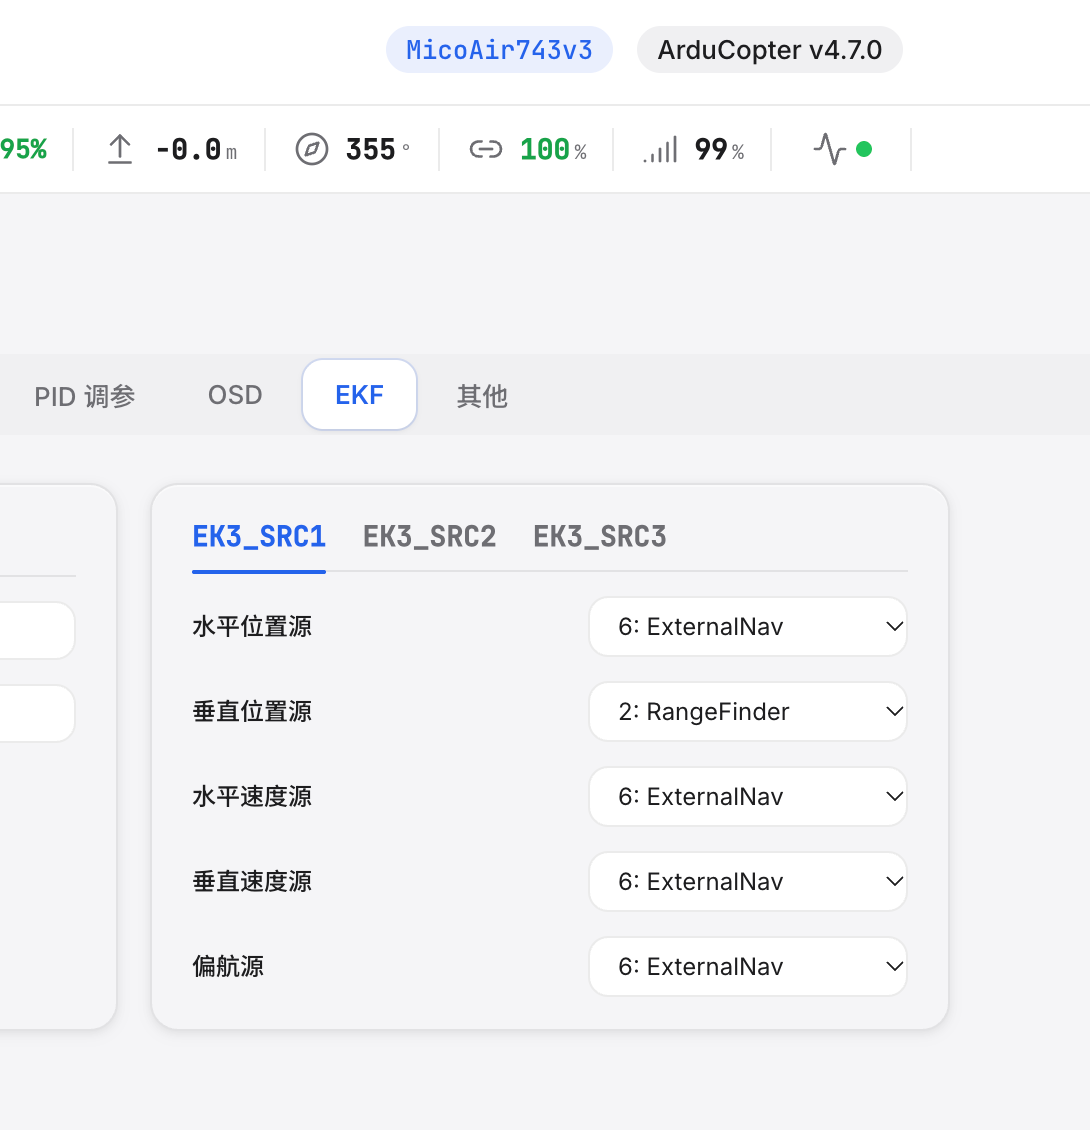Click the link quality chain icon
The height and width of the screenshot is (1130, 1090).
tap(485, 149)
